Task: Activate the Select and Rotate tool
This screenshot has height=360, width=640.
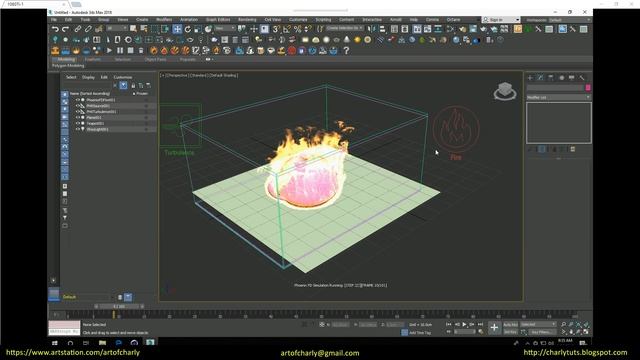Action: (x=188, y=29)
